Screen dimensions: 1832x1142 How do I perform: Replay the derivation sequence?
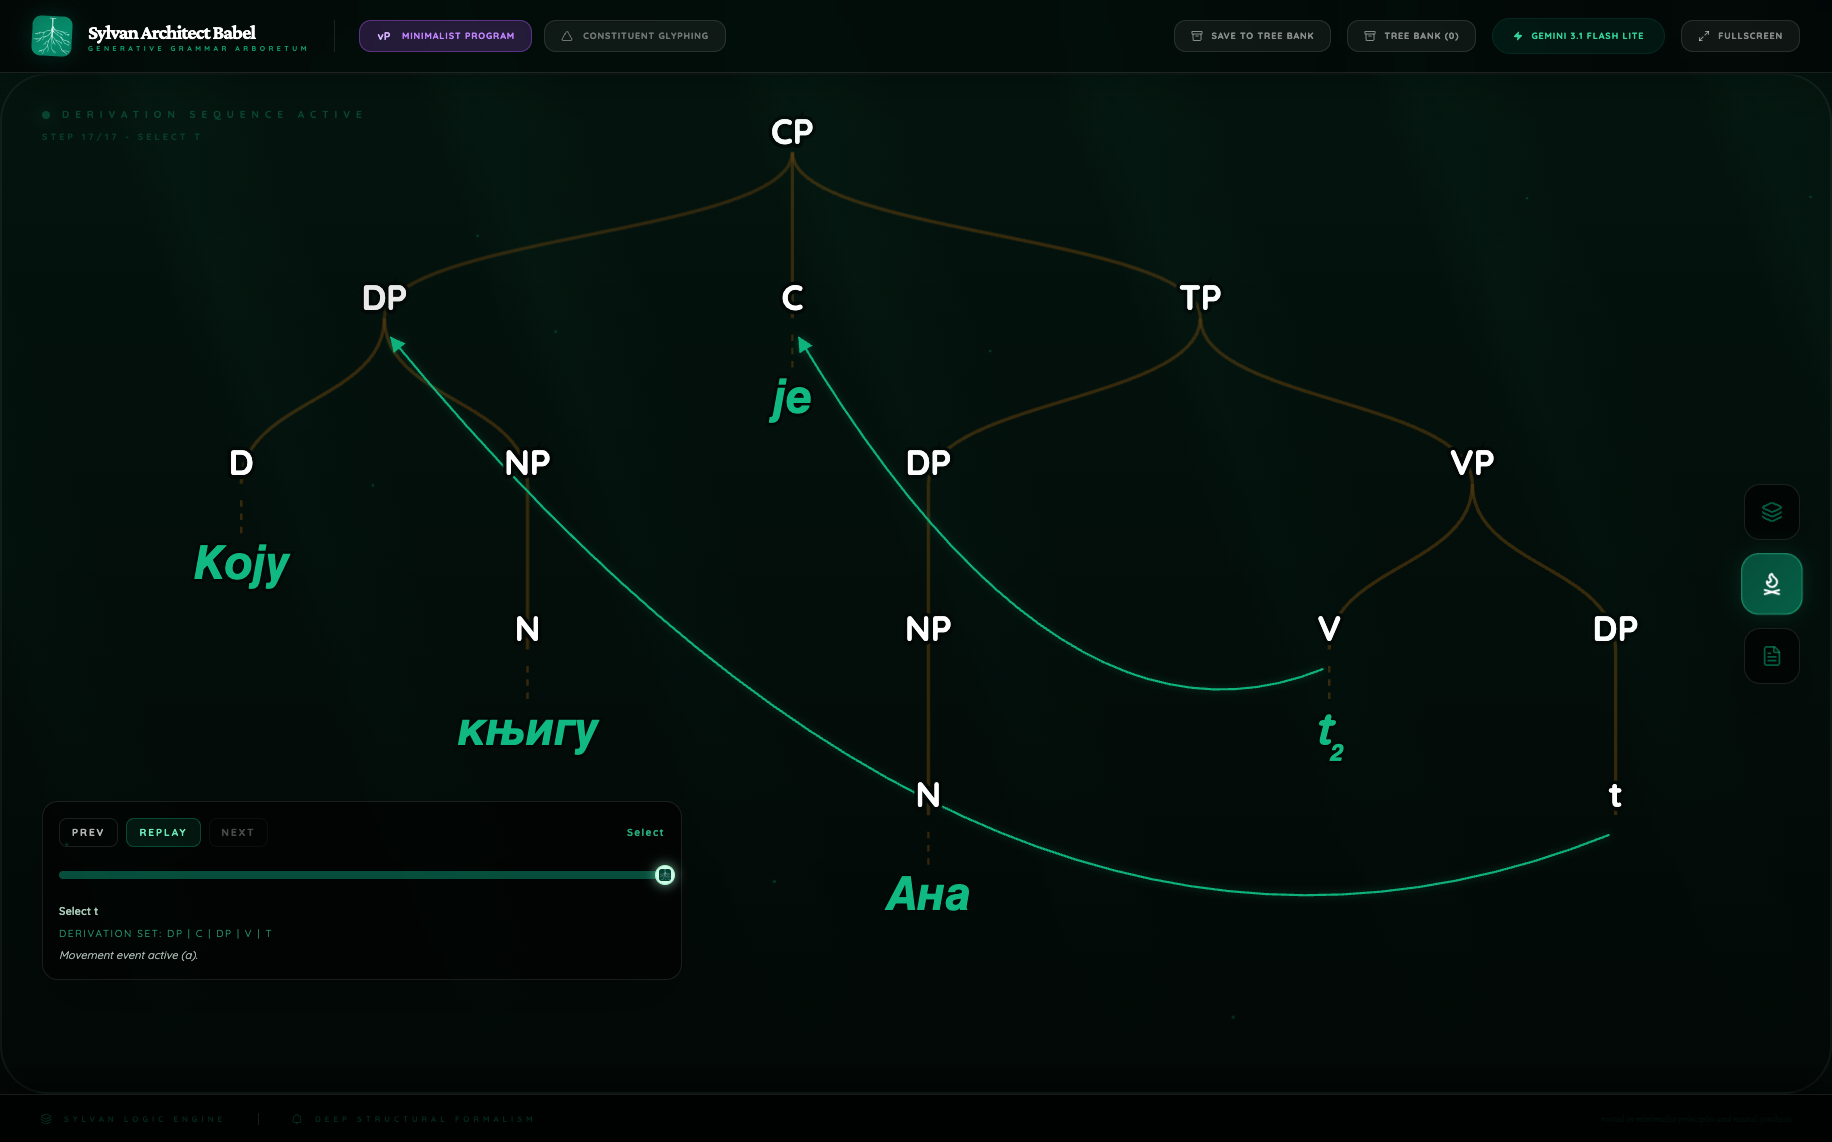click(163, 832)
